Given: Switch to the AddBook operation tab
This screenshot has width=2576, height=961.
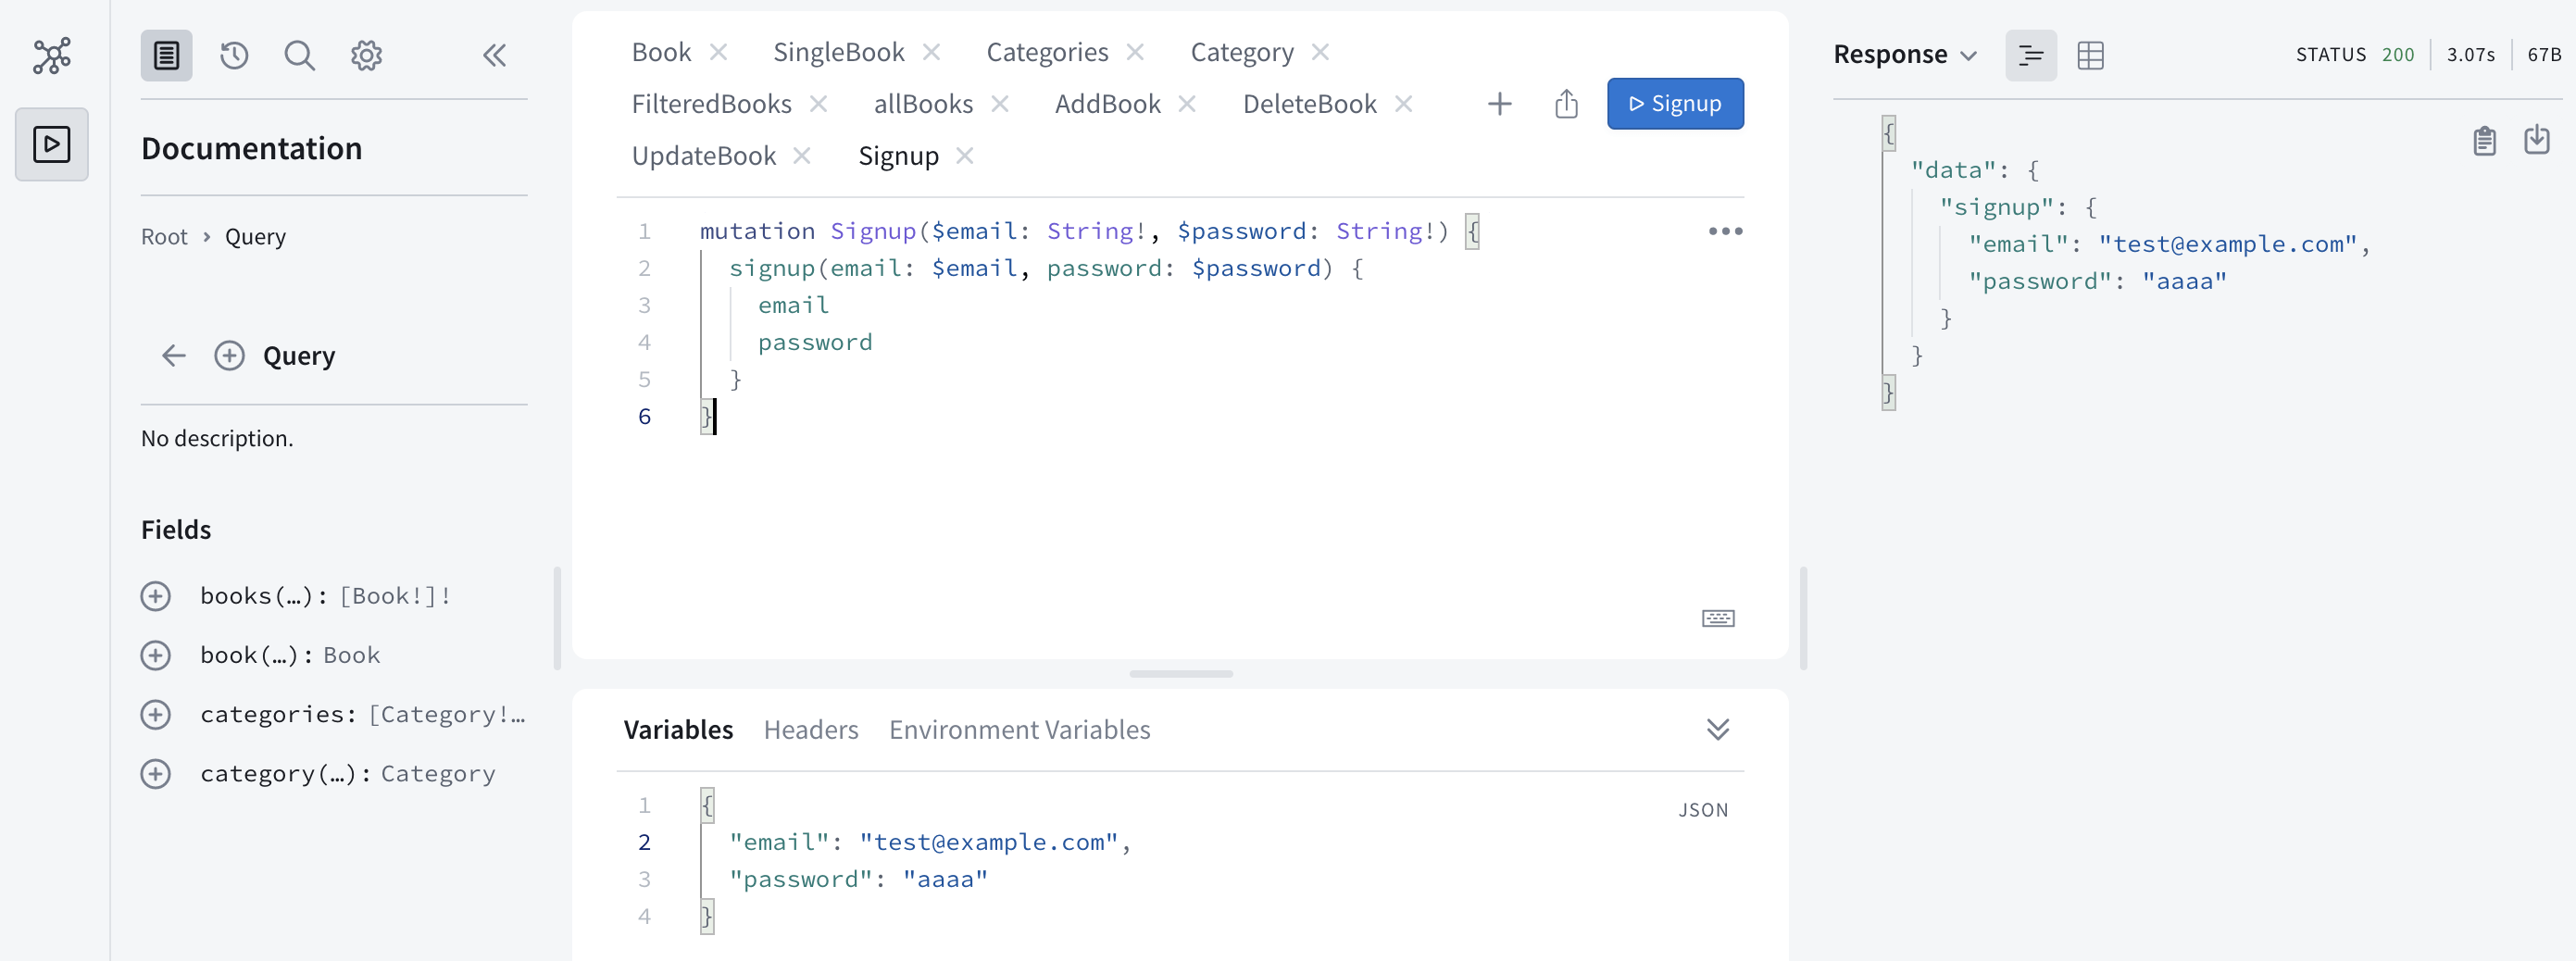Looking at the screenshot, I should (x=1107, y=104).
